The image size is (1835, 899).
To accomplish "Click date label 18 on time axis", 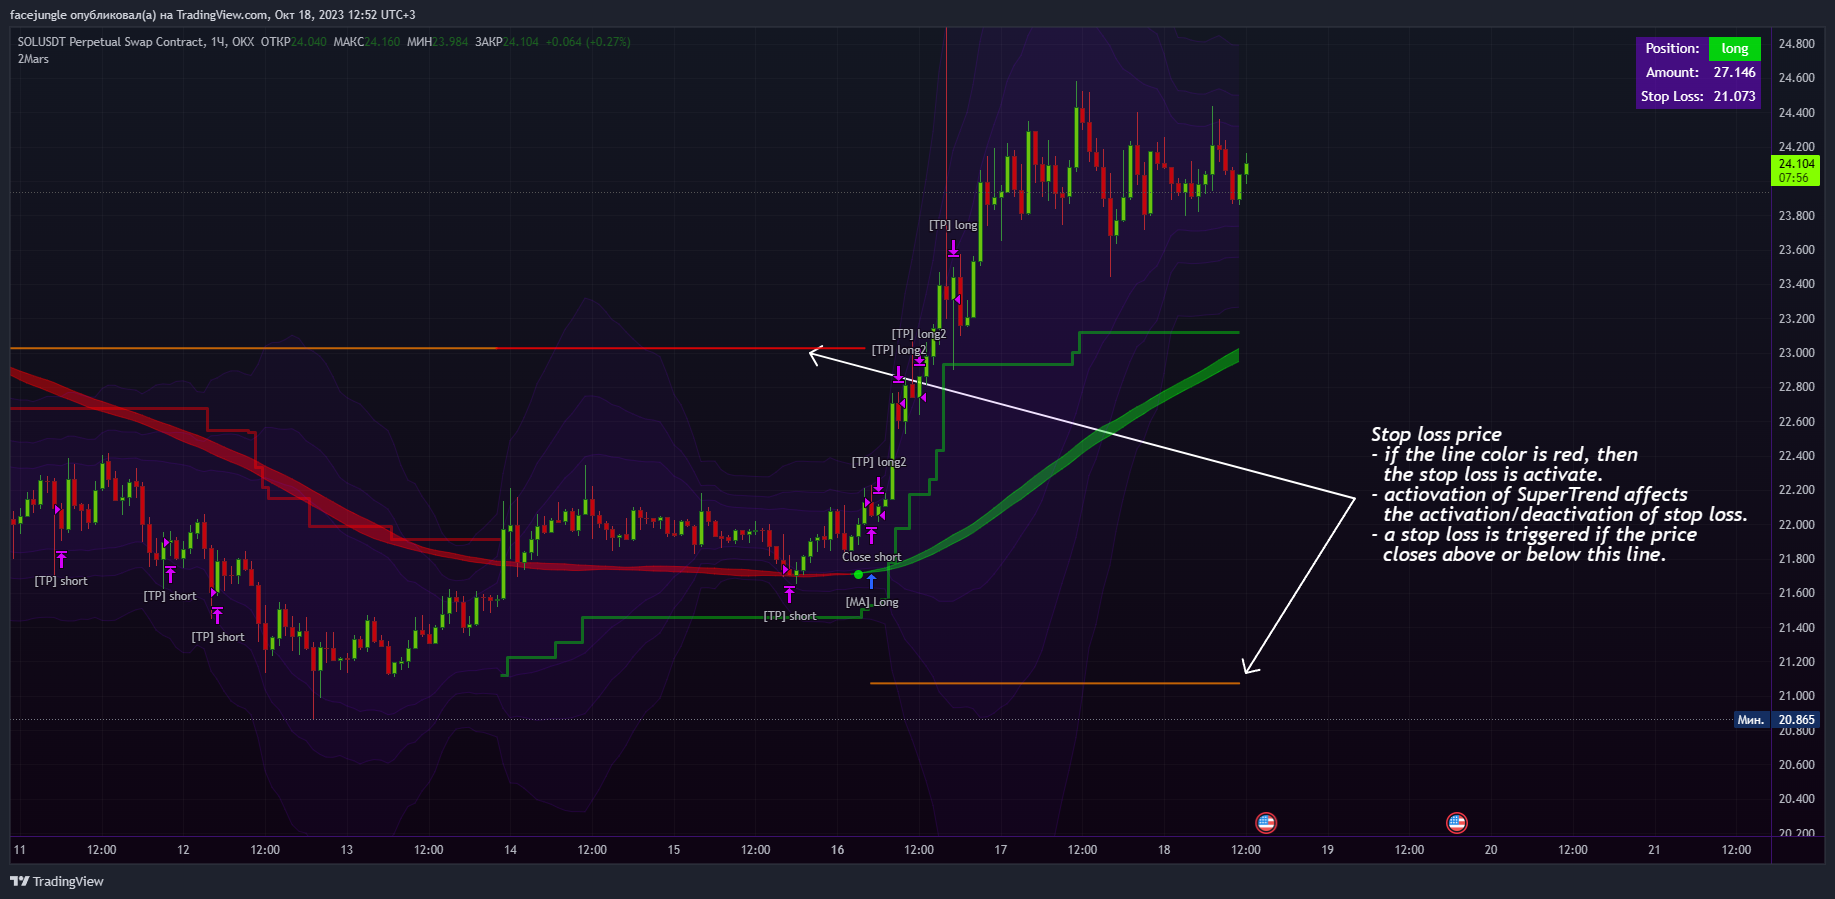I will tap(1164, 850).
